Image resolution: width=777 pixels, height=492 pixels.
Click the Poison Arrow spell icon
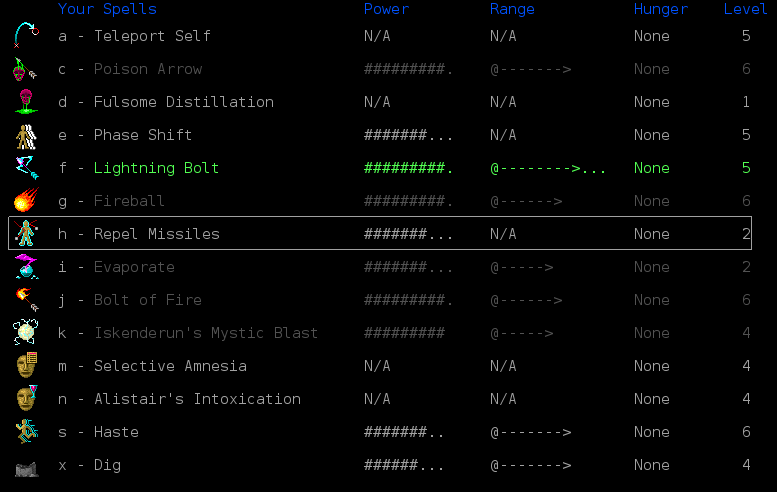[26, 69]
